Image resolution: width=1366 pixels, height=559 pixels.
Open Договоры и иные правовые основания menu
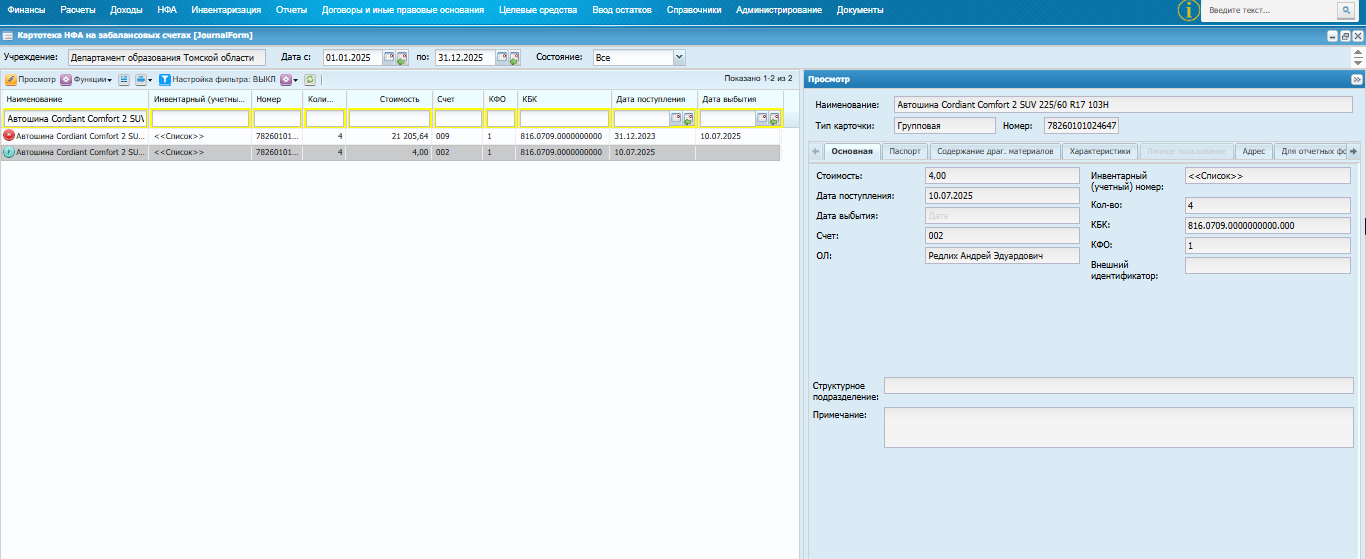[403, 10]
